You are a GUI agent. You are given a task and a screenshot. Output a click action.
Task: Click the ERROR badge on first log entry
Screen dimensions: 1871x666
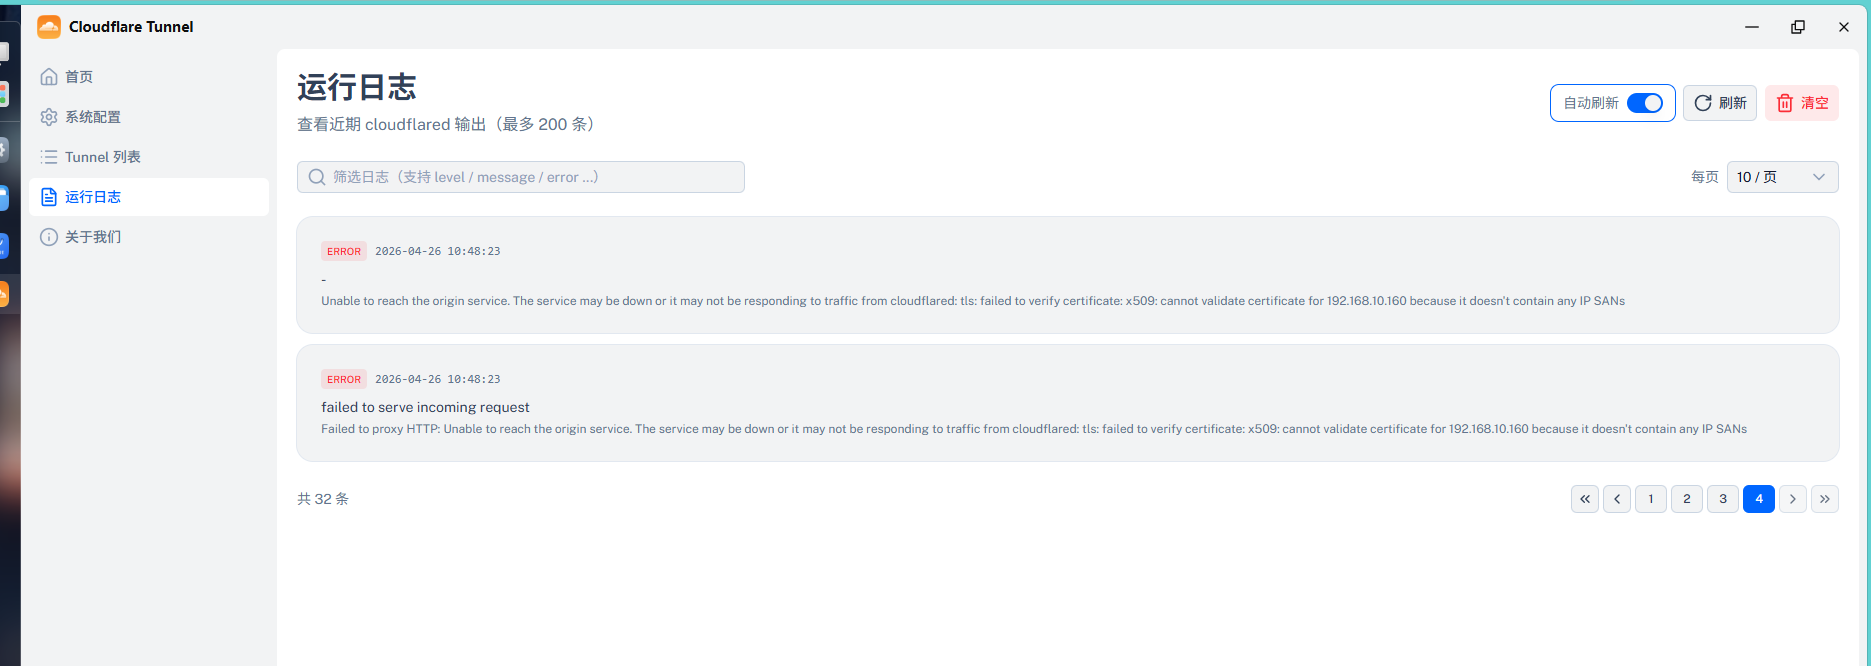[344, 251]
